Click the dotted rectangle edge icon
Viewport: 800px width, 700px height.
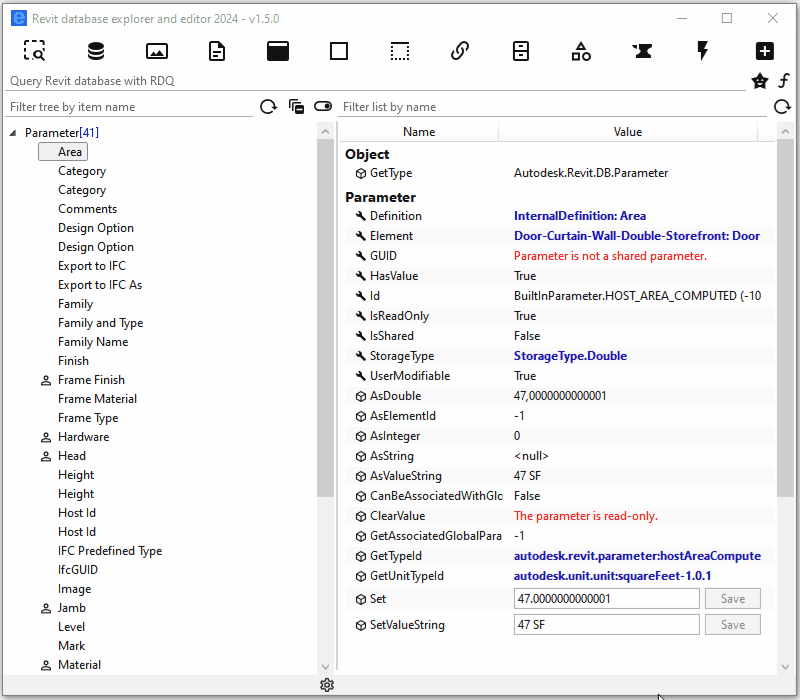[399, 51]
